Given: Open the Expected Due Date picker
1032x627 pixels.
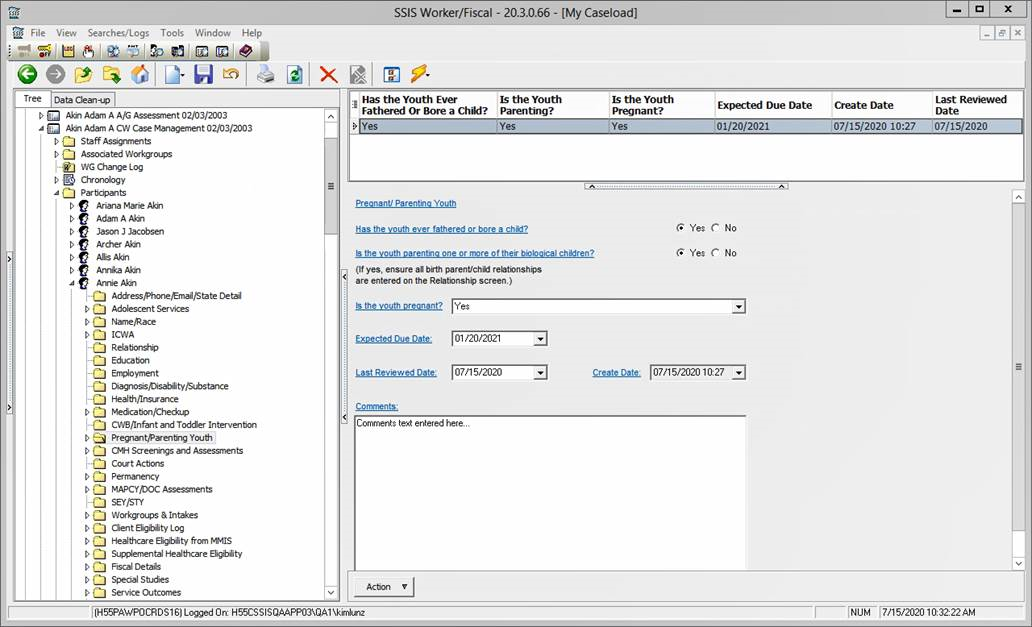Looking at the screenshot, I should click(540, 339).
